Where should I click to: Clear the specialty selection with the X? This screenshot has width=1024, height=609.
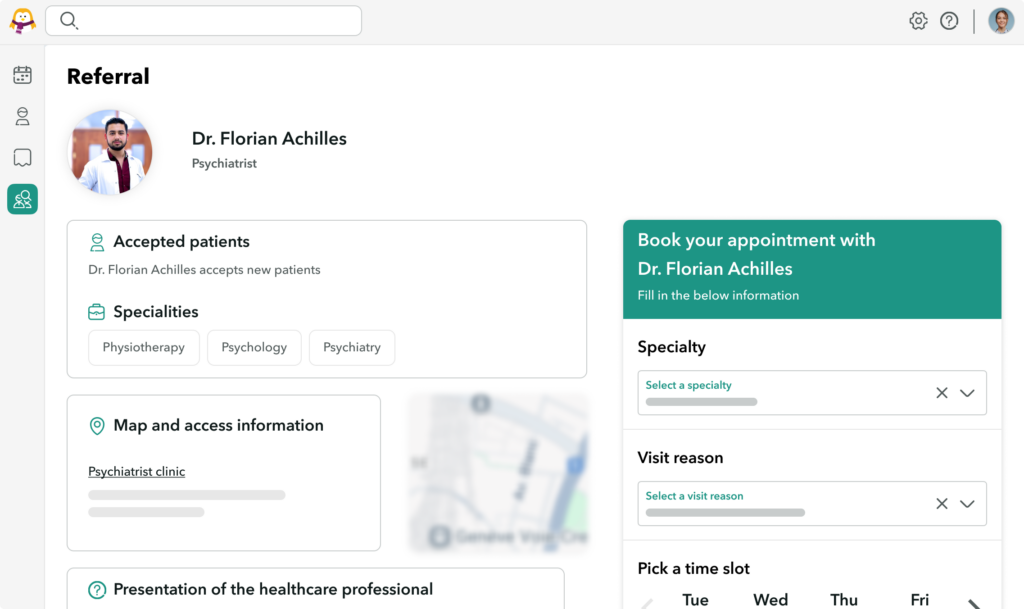(941, 393)
